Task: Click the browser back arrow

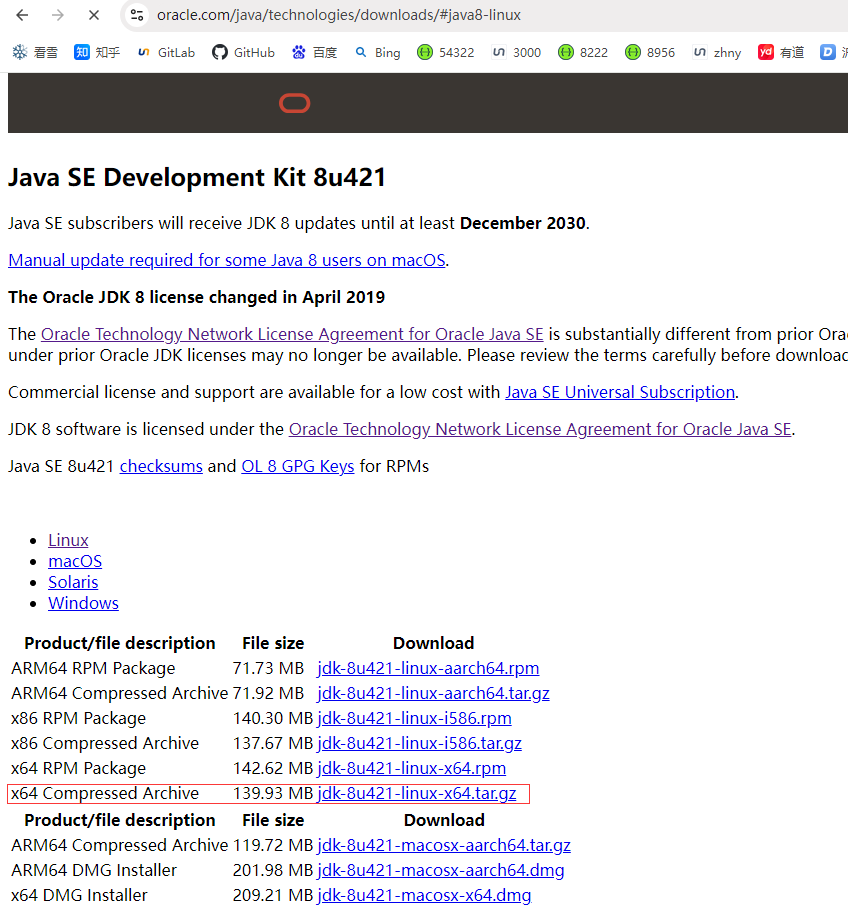Action: (x=22, y=15)
